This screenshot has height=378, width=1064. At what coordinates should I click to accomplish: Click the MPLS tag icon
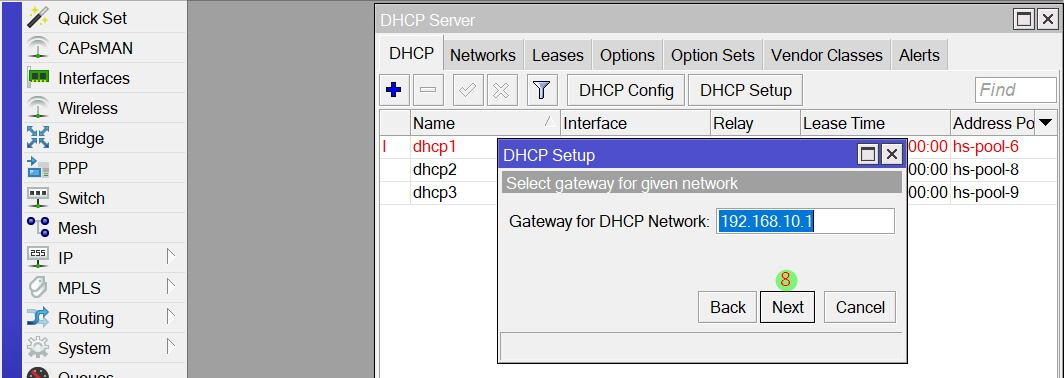tap(38, 288)
